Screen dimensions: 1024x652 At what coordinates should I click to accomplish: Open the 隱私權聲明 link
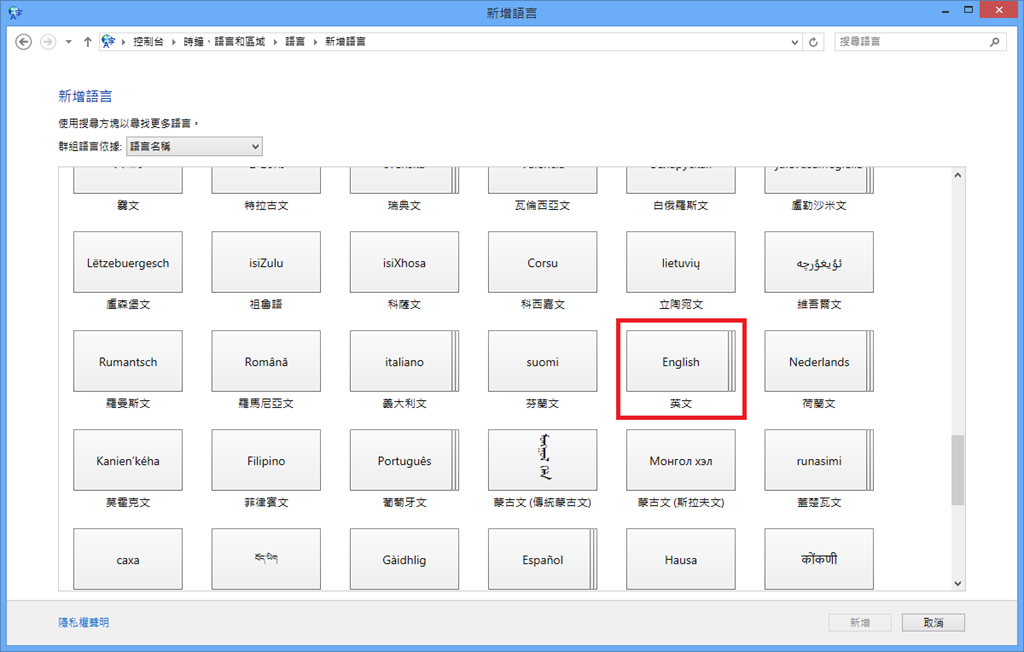pos(84,623)
